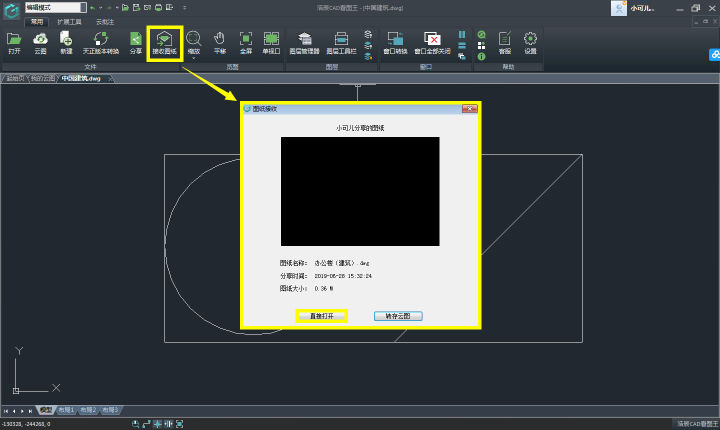Select the 天正版本转换 conversion tool
The width and height of the screenshot is (720, 430).
(x=100, y=42)
